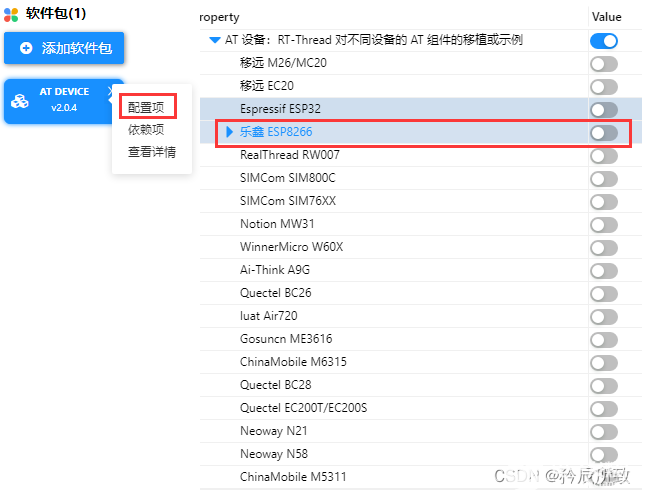Click the AT 设备 group description text
Screen dimensions: 646x494
[x=374, y=40]
